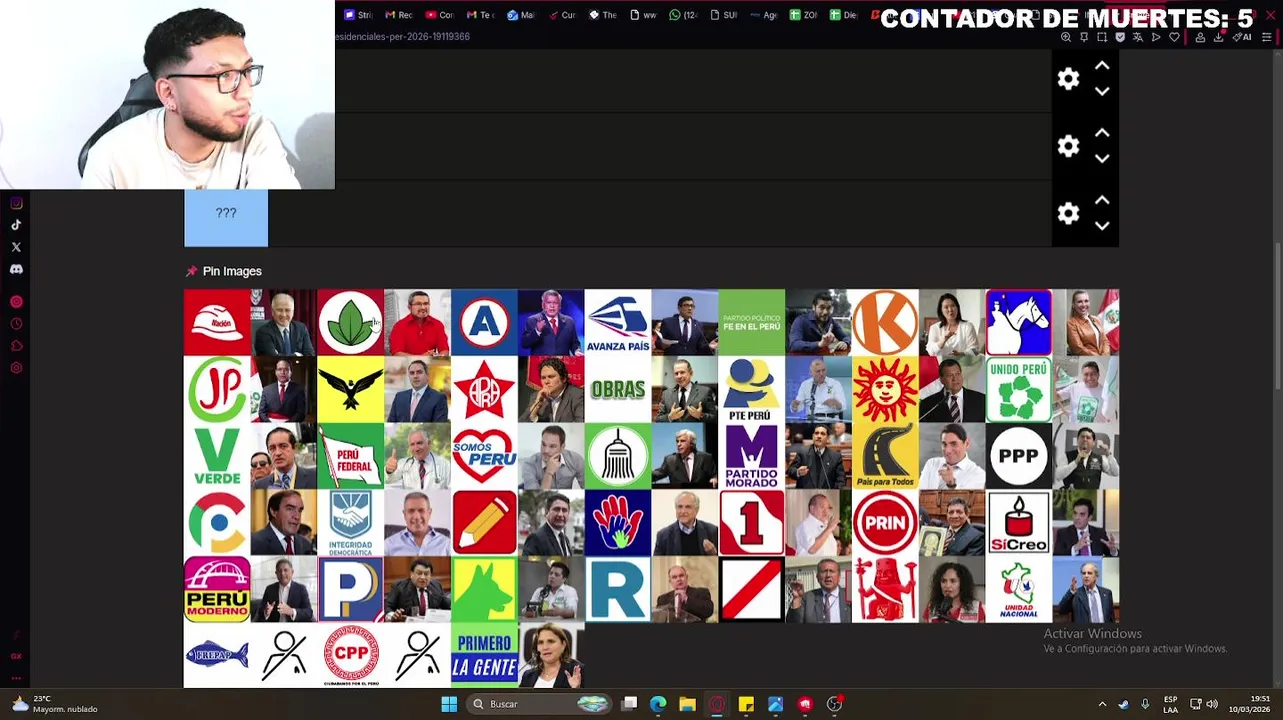Select the white horse party logo
The height and width of the screenshot is (720, 1283).
(x=1019, y=322)
